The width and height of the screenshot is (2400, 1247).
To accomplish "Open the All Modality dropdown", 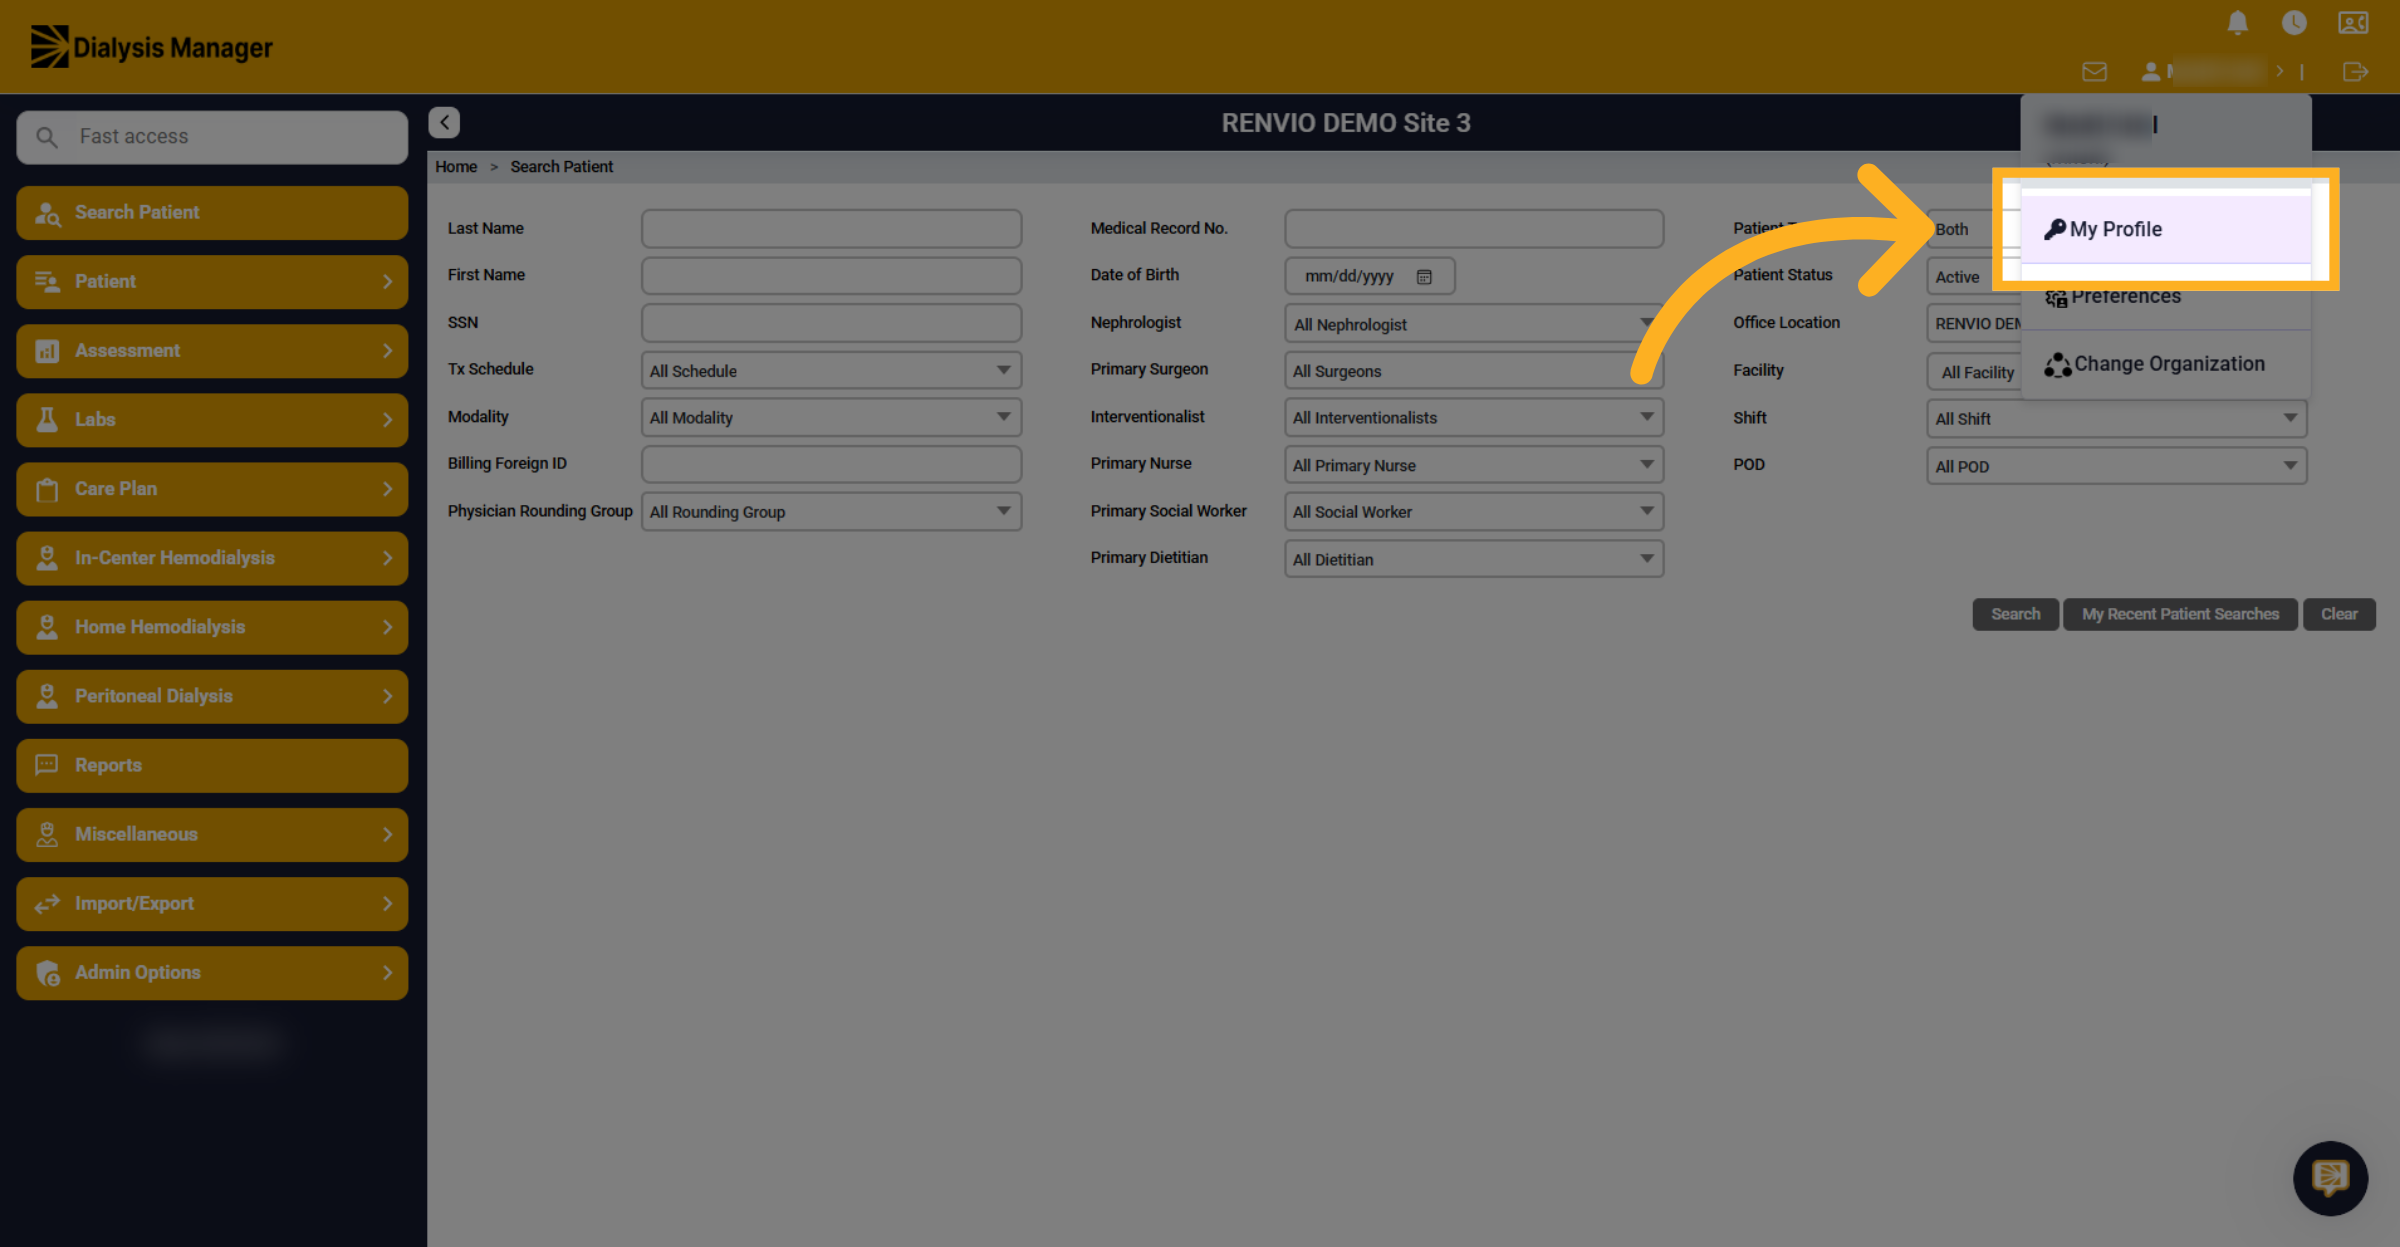I will click(831, 417).
